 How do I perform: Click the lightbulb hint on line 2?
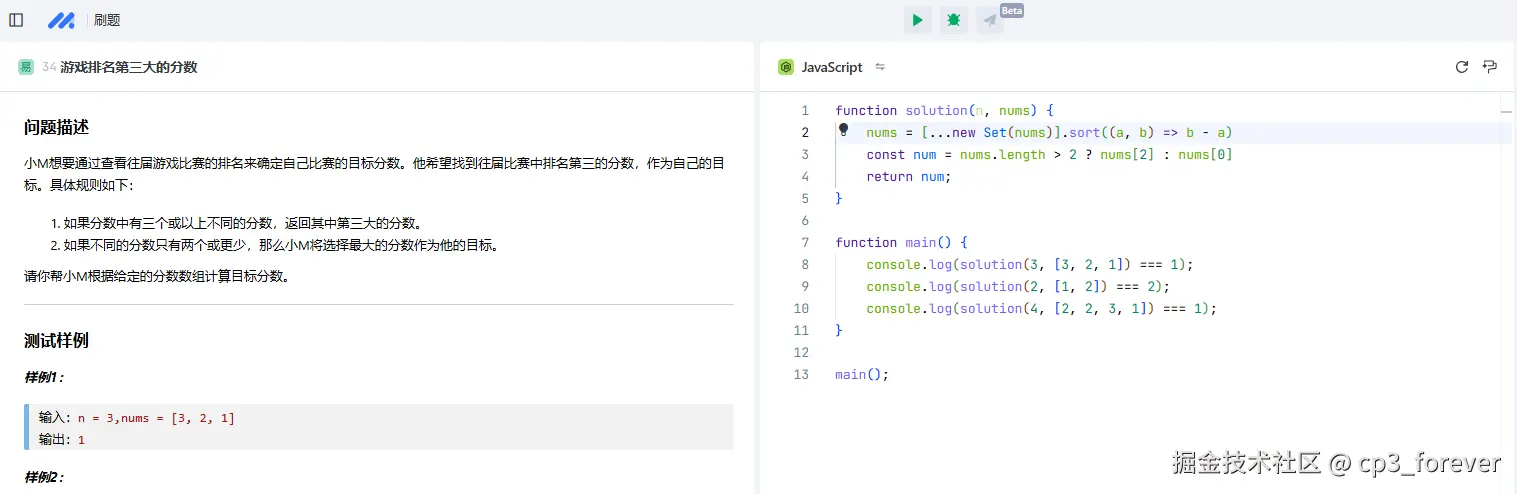tap(843, 130)
